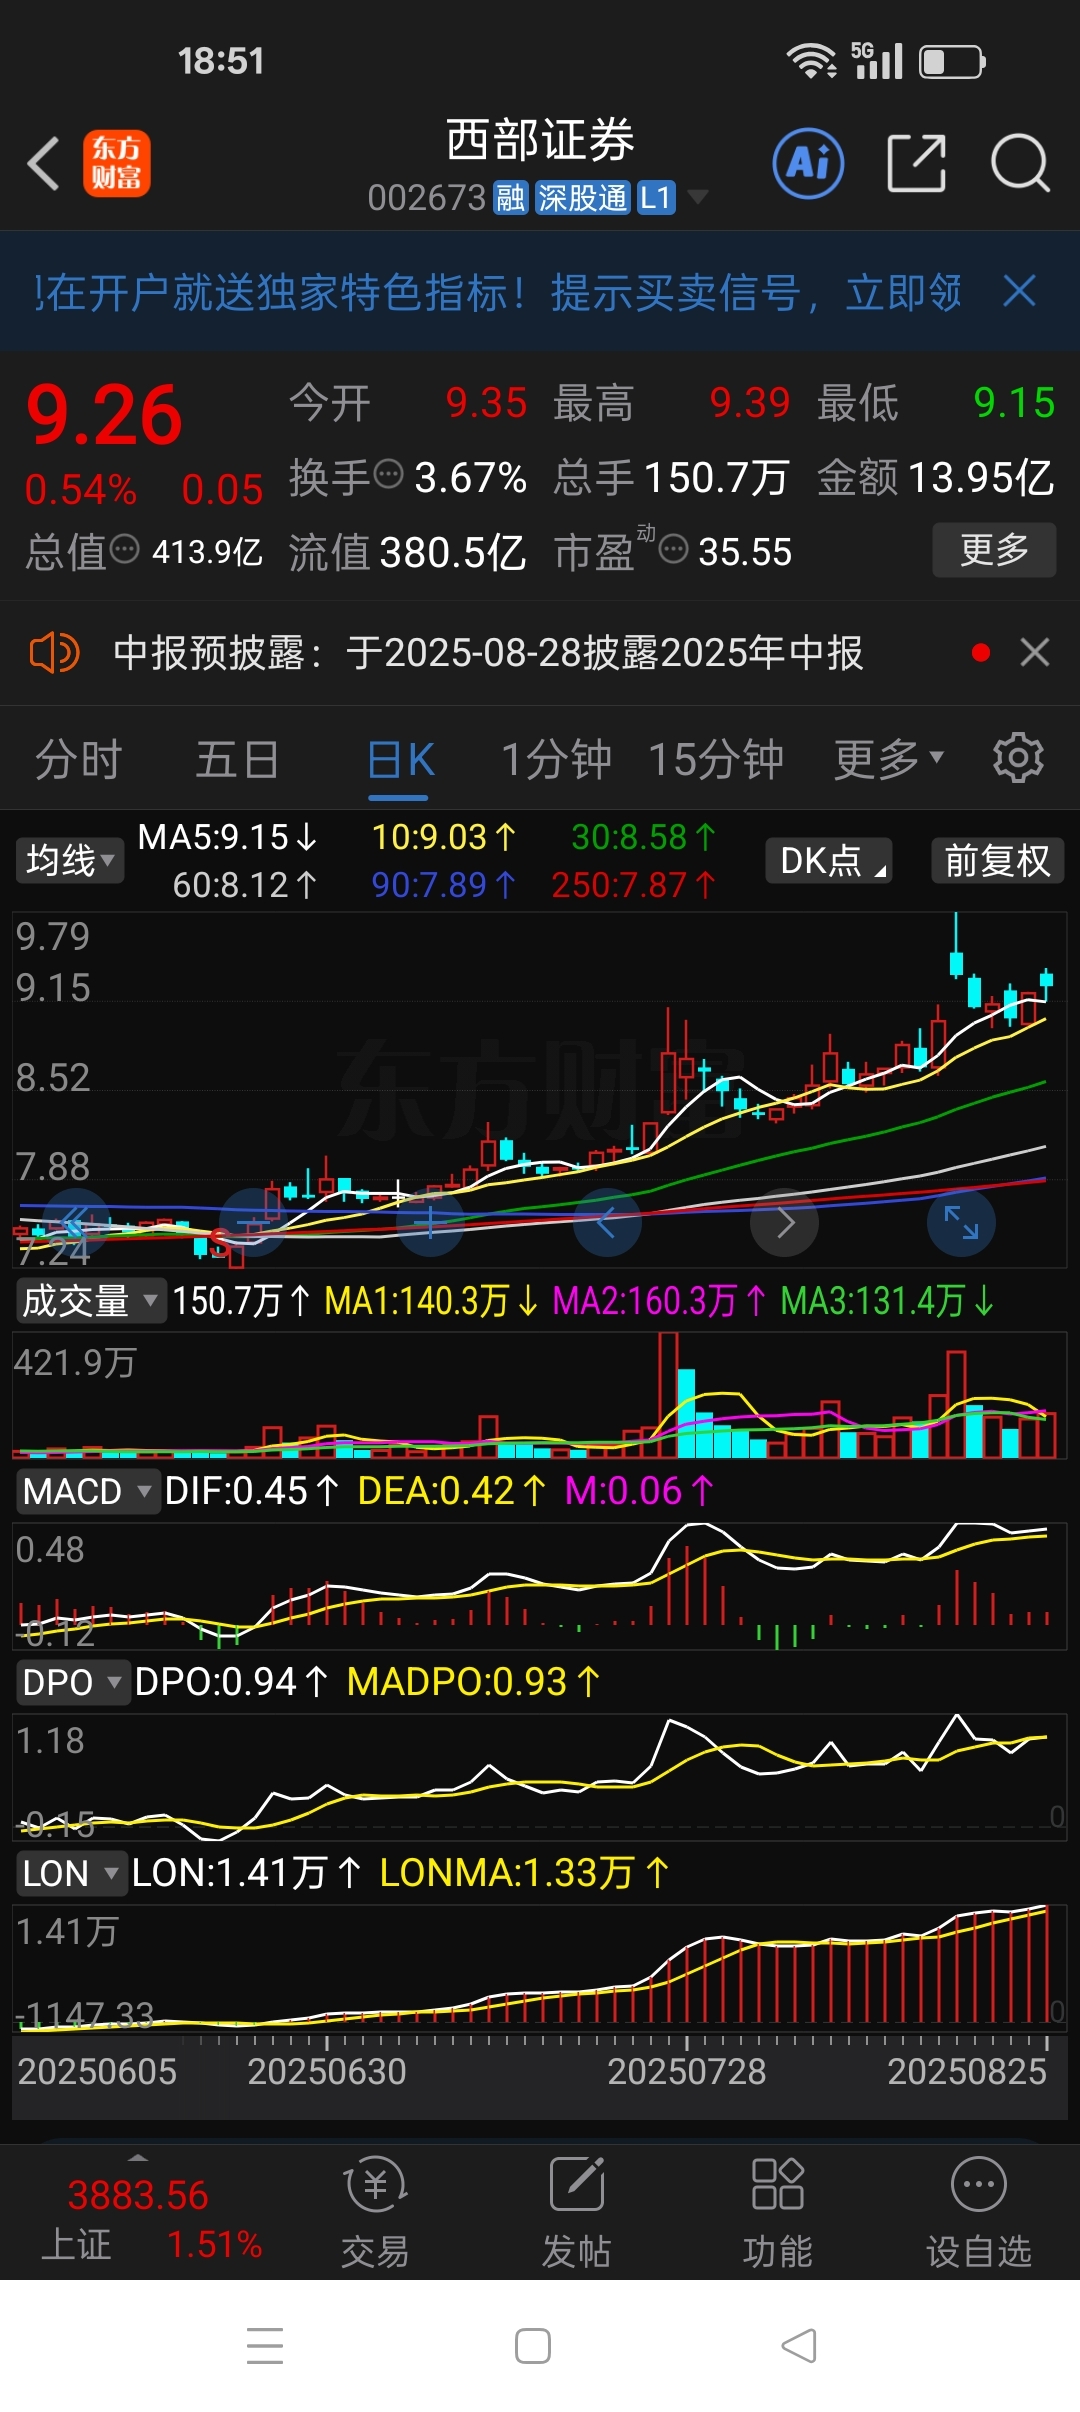The image size is (1080, 2412).
Task: Tap the 深股通 tag
Action: [582, 198]
